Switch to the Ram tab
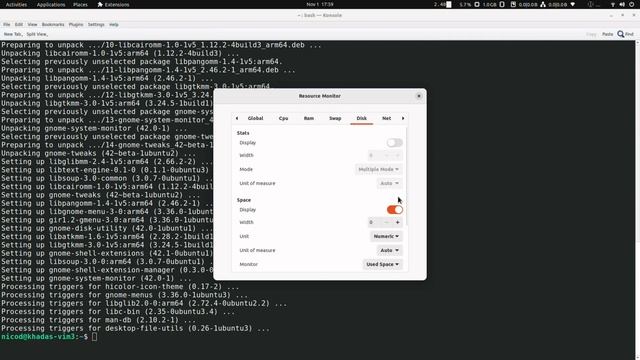The height and width of the screenshot is (360, 640). (x=309, y=118)
